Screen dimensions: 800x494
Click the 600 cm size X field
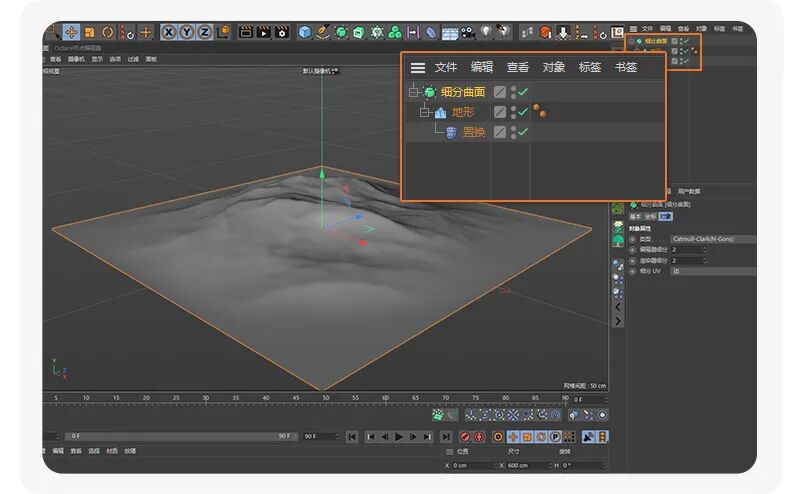tap(528, 465)
